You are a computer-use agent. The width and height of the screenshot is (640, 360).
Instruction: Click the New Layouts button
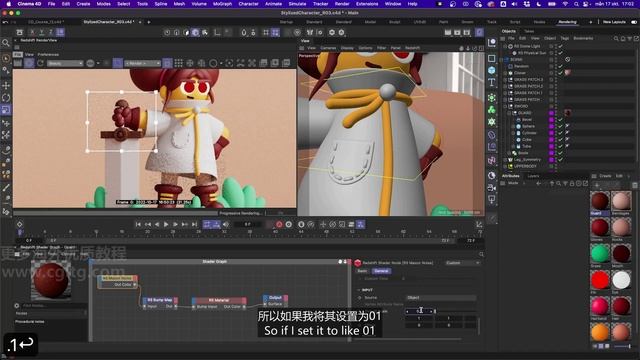614,22
